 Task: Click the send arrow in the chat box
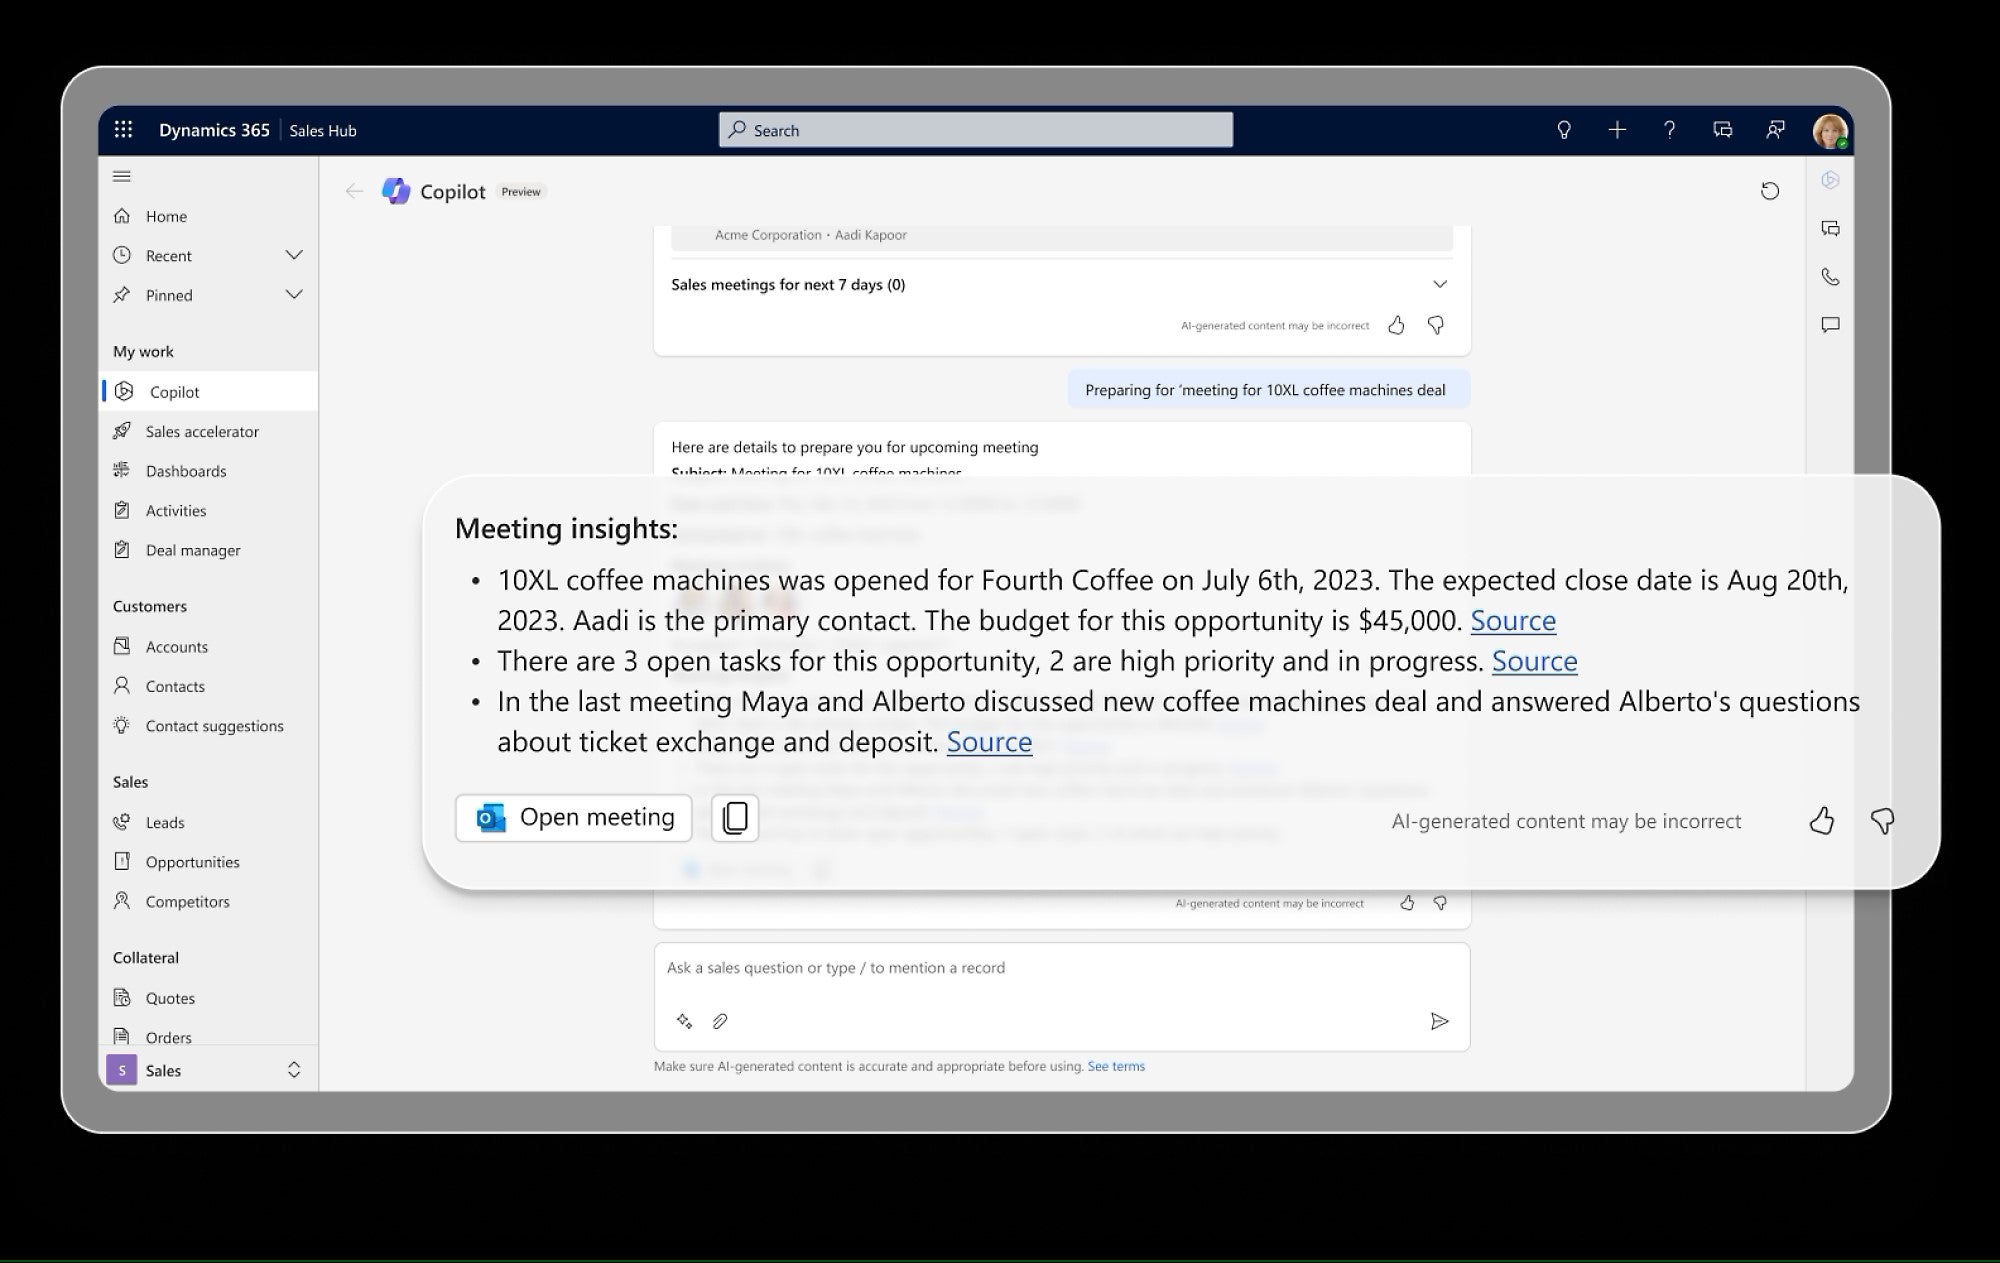click(1439, 1021)
